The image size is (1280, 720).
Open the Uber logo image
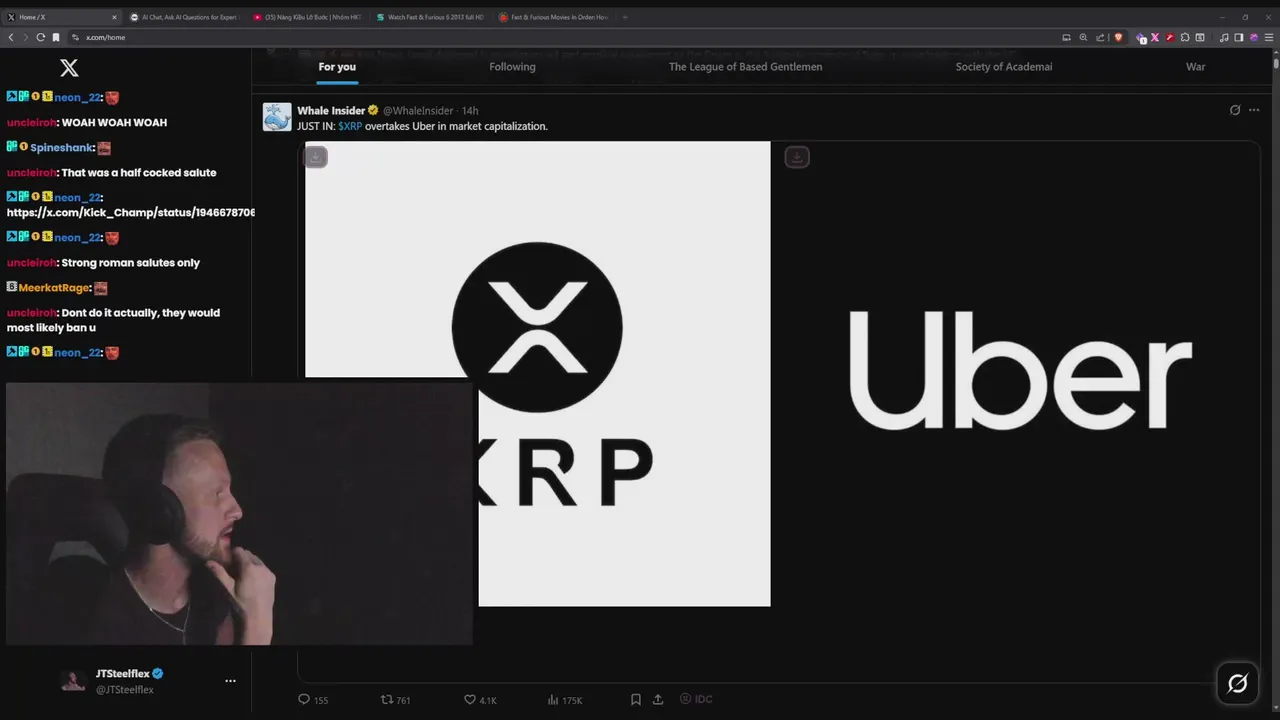1020,373
